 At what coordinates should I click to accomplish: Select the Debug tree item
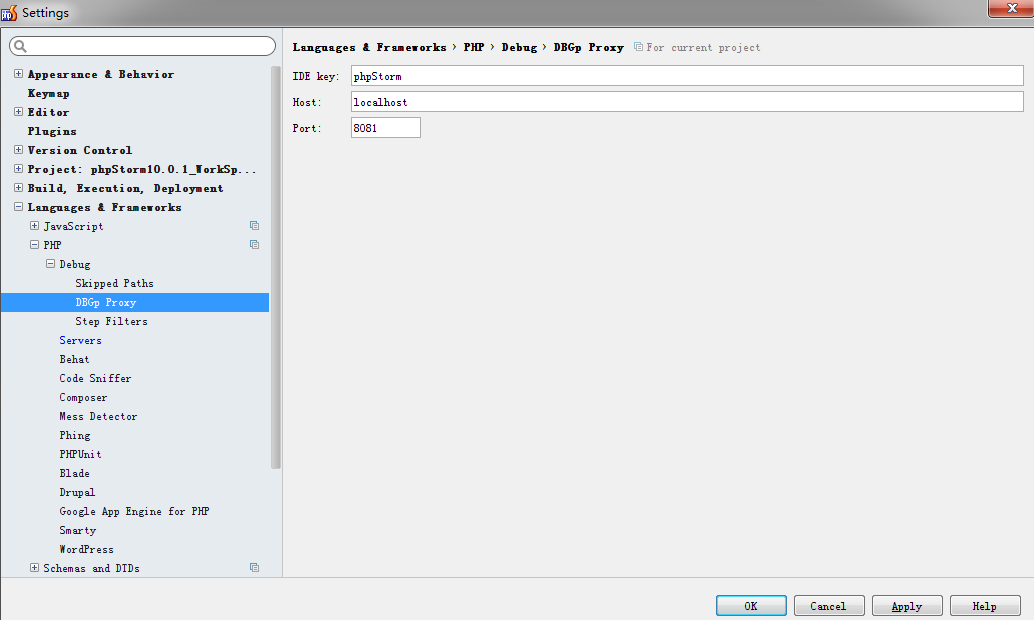75,264
